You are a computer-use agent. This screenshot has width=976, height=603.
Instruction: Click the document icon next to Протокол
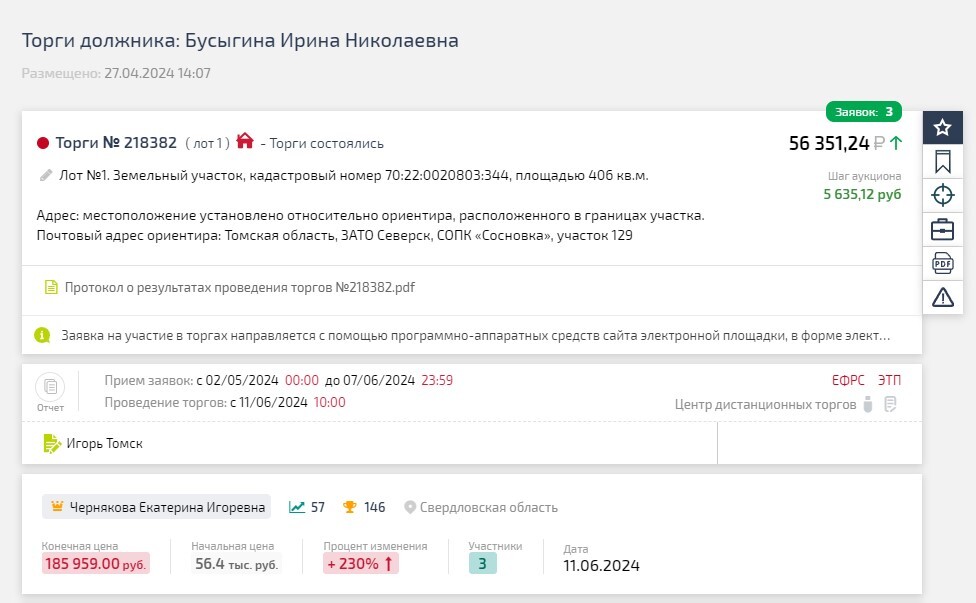point(51,287)
